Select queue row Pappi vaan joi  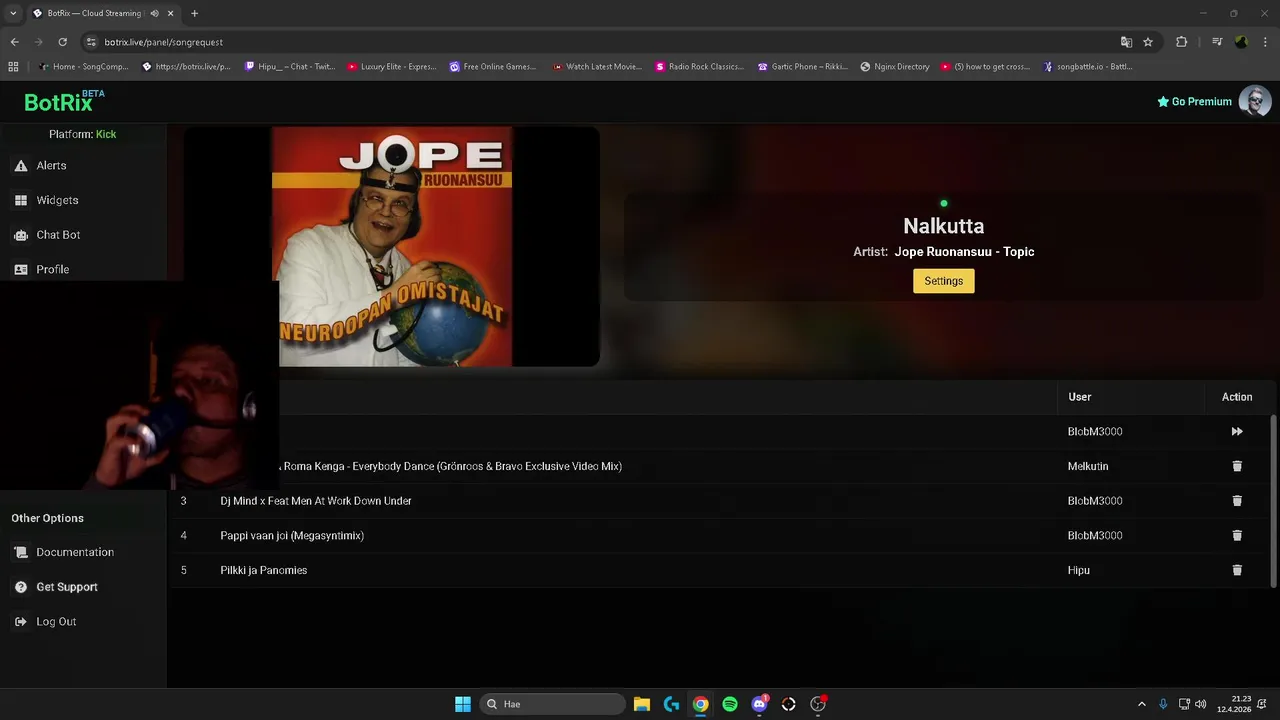click(x=720, y=535)
